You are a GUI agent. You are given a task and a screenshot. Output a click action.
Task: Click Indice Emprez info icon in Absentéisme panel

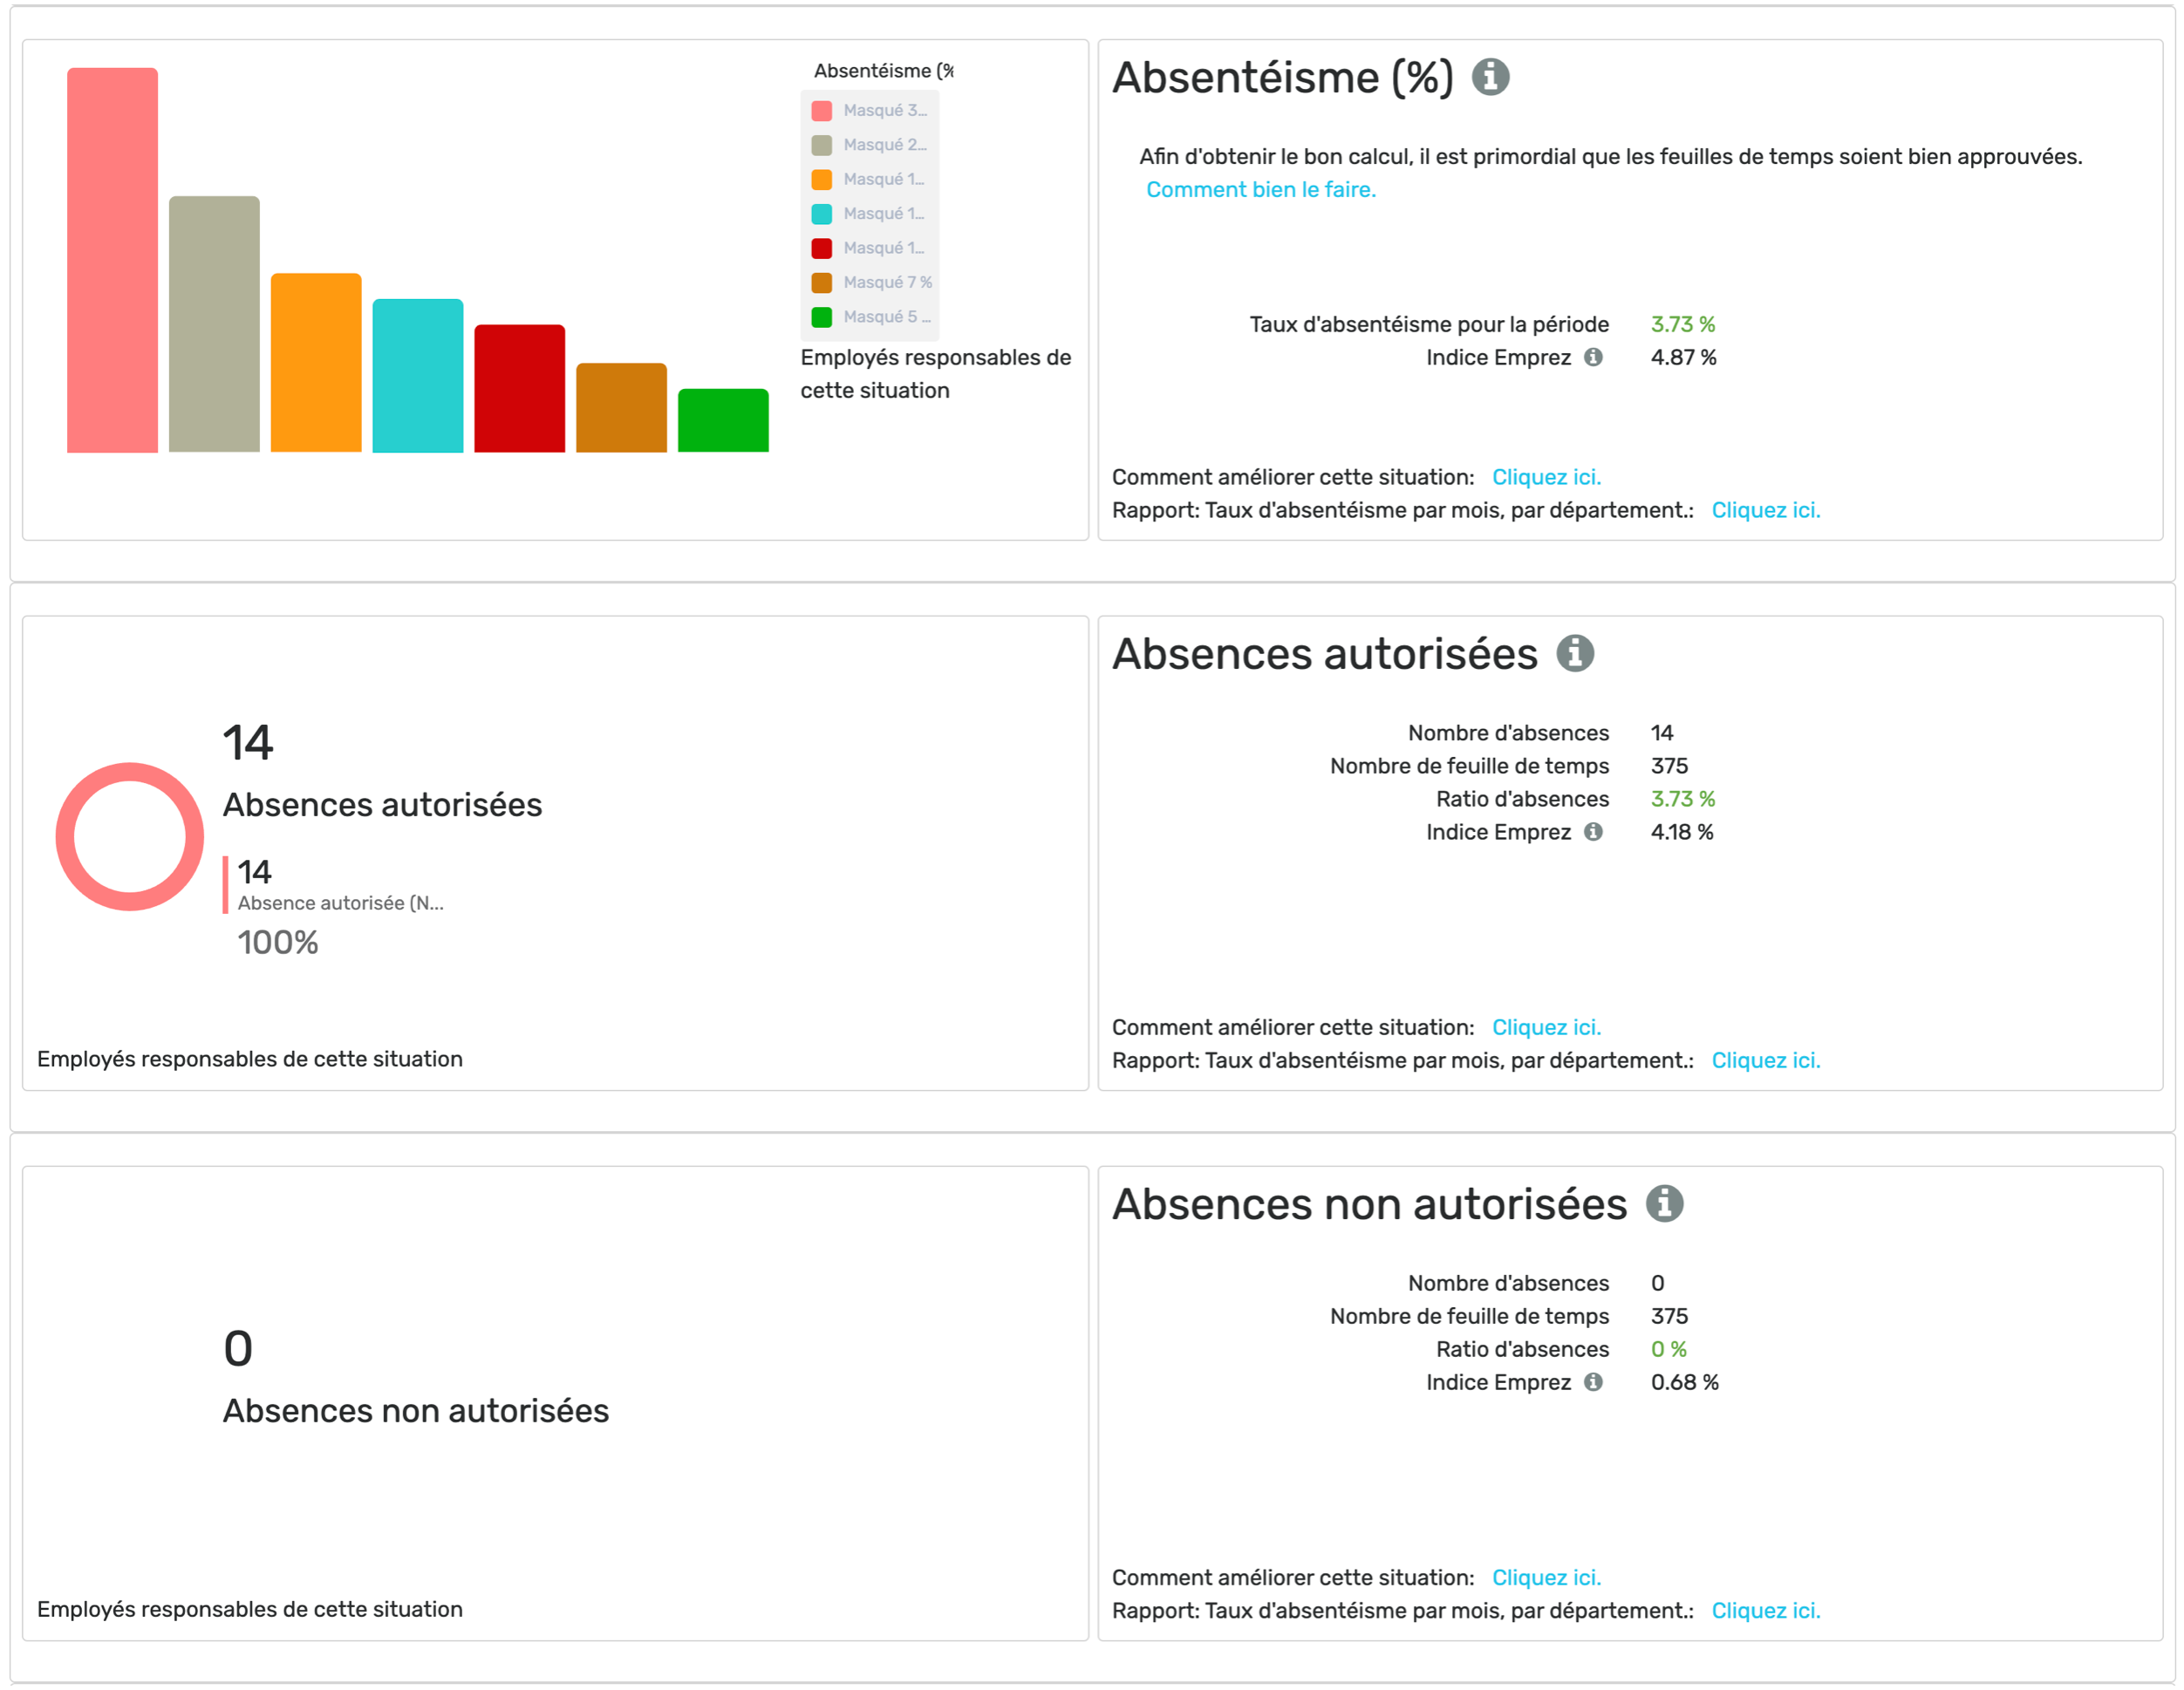pyautogui.click(x=1593, y=357)
